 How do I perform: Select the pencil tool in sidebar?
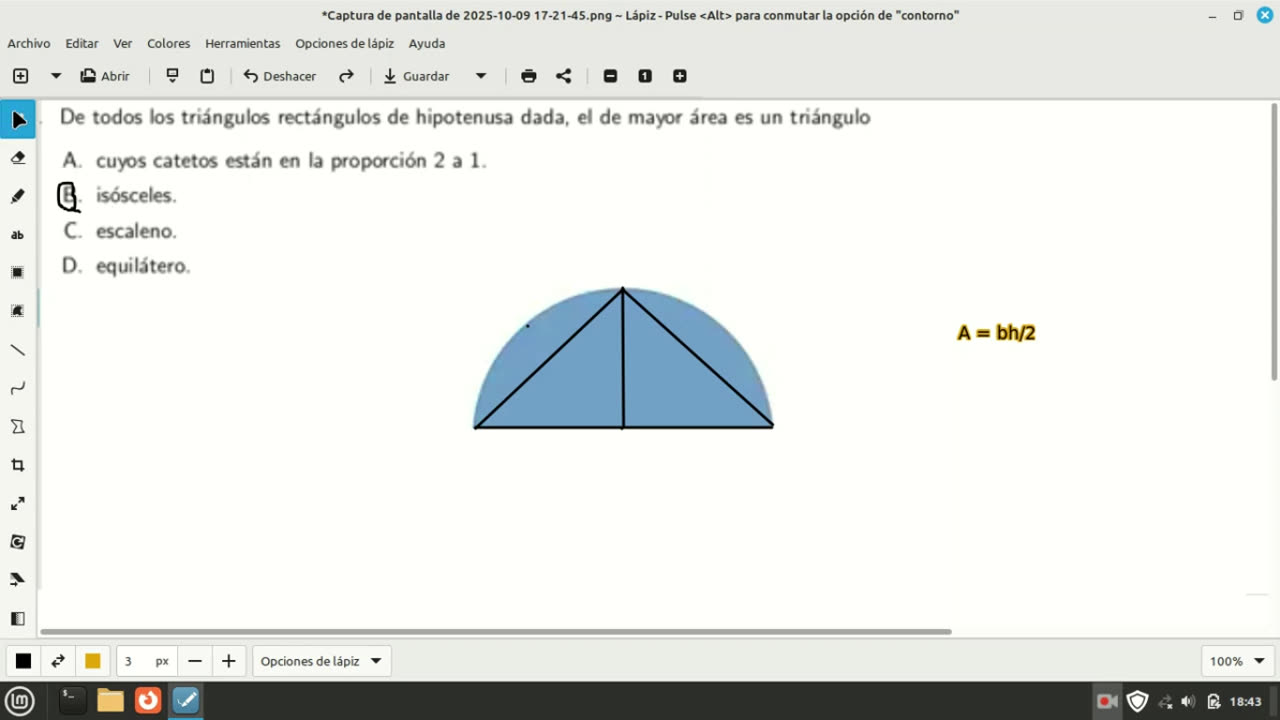18,197
